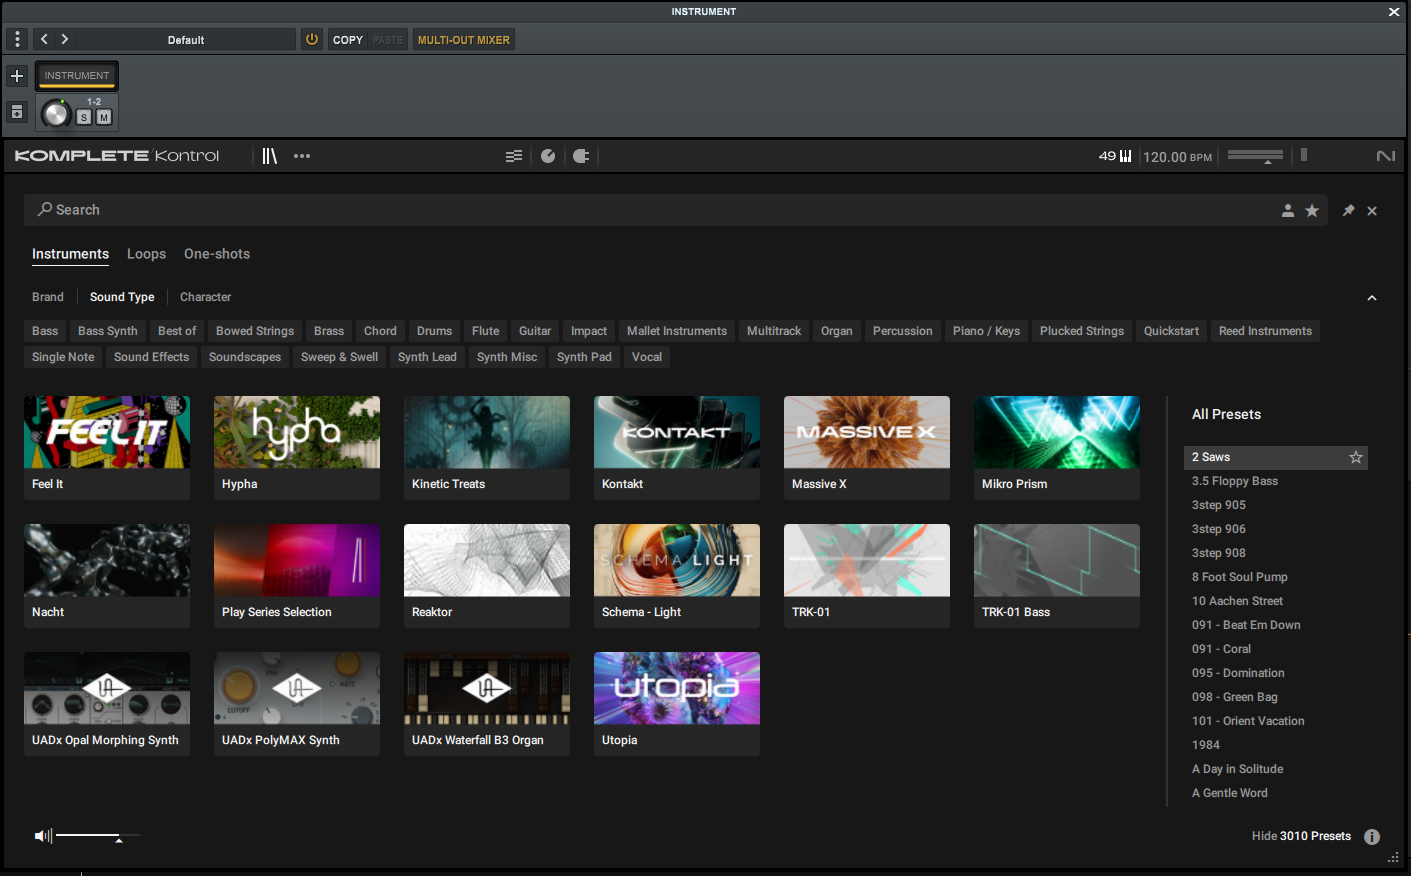Viewport: 1411px width, 876px height.
Task: Favorite the 2 Saws preset star
Action: pos(1356,457)
